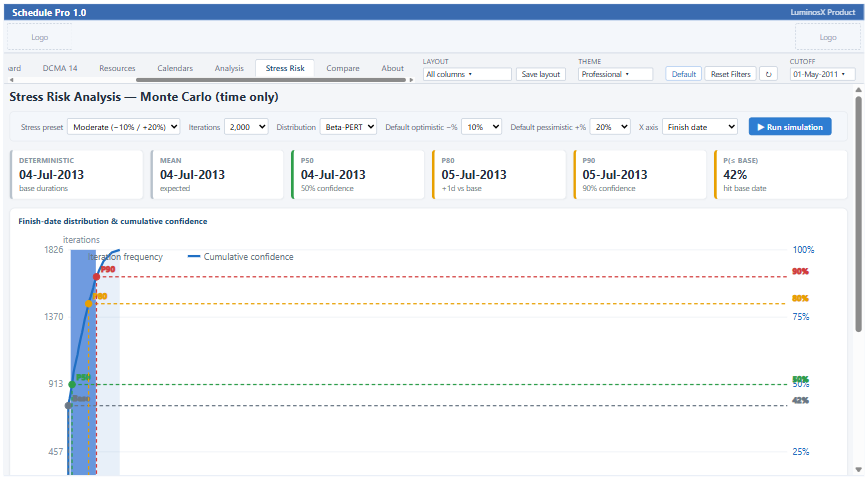The width and height of the screenshot is (866, 477).
Task: Click the left Logo placeholder
Action: [x=39, y=38]
